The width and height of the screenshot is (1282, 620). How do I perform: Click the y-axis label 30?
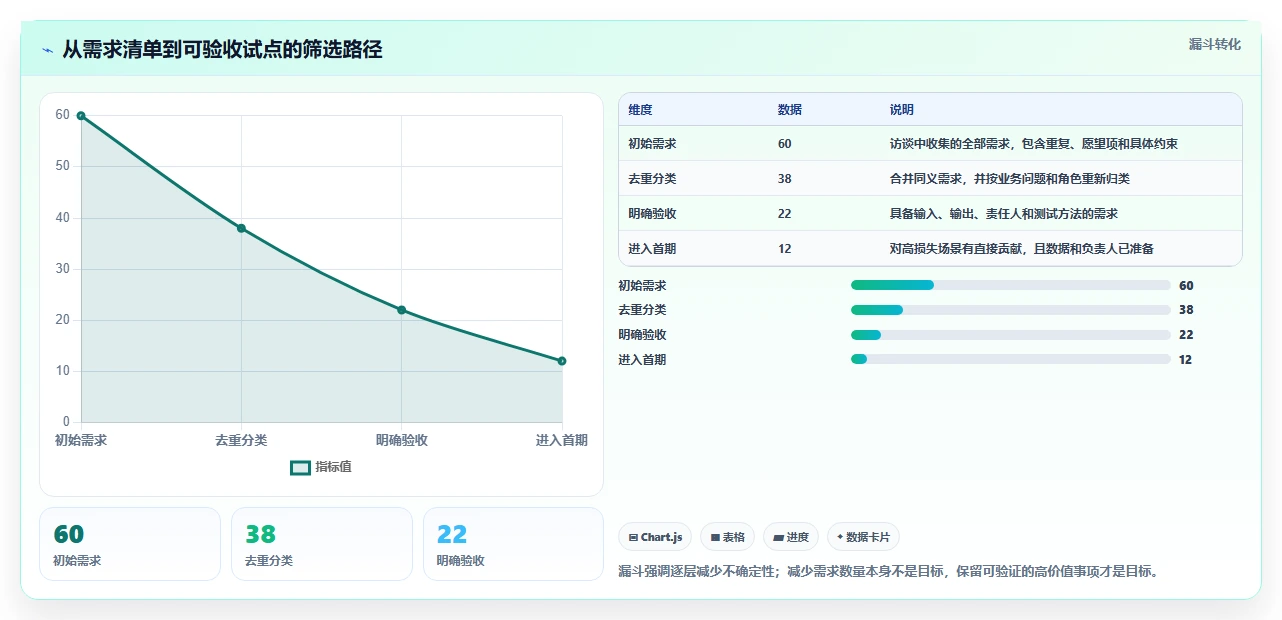pyautogui.click(x=63, y=269)
